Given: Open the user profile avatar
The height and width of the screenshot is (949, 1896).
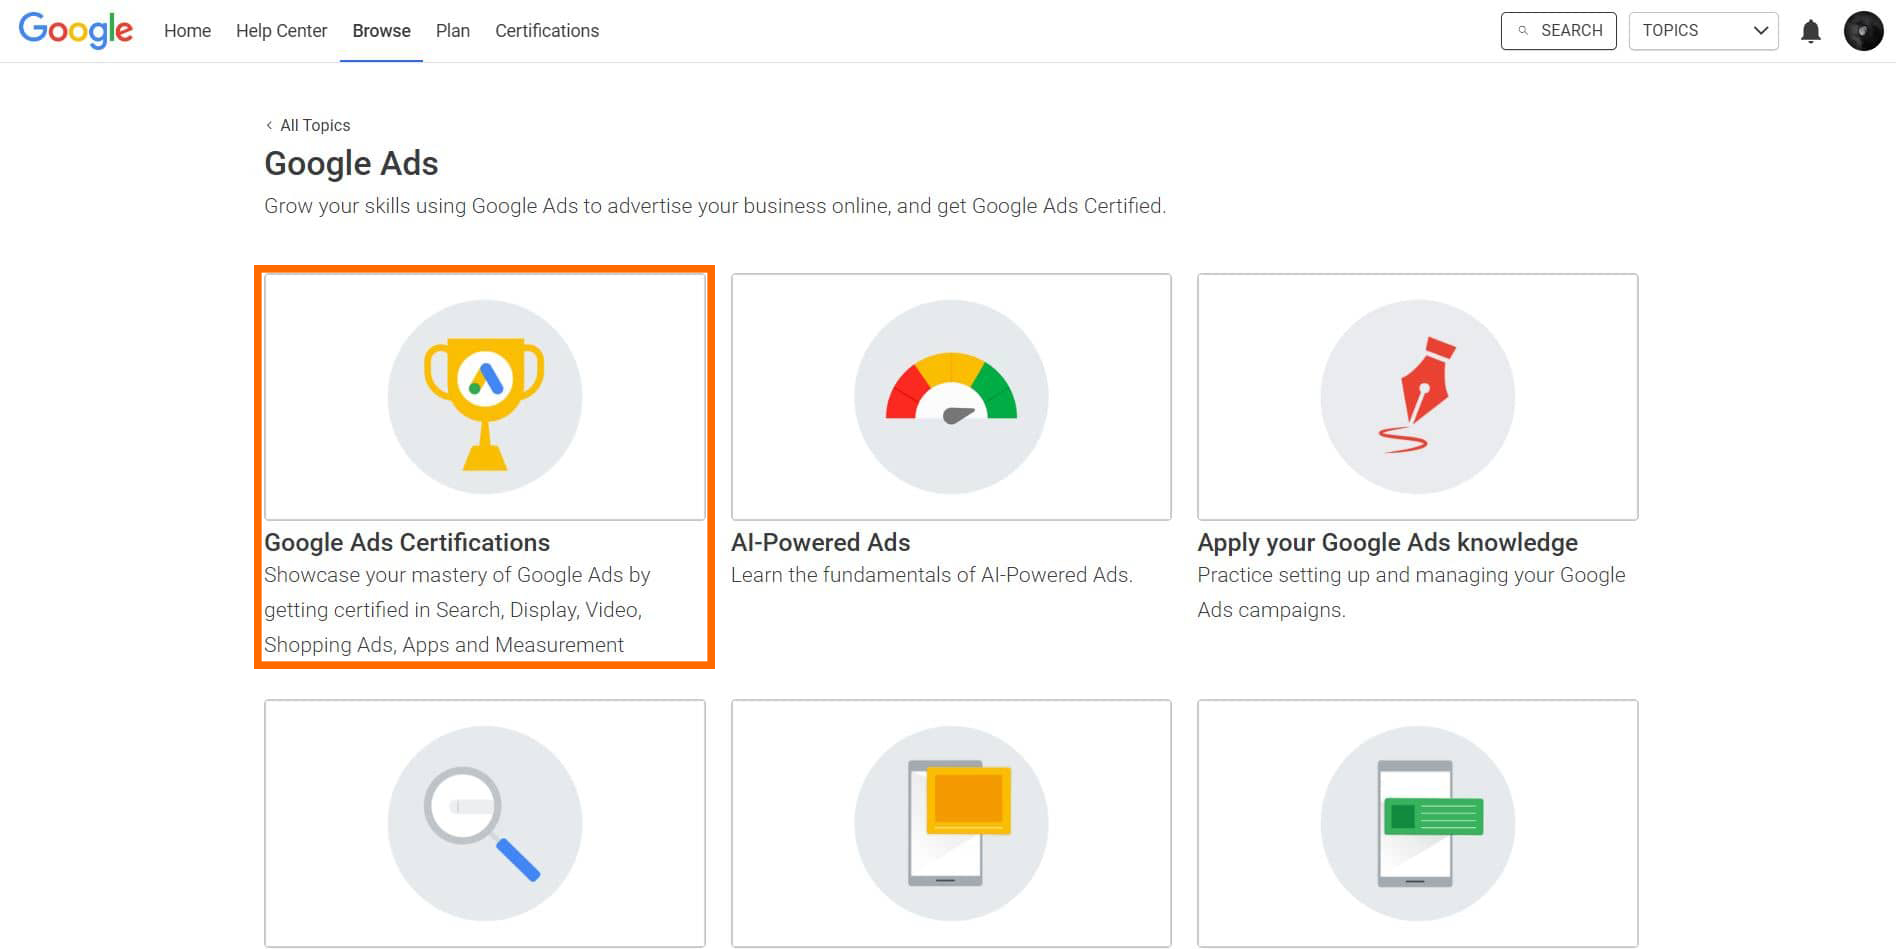Looking at the screenshot, I should tap(1863, 31).
